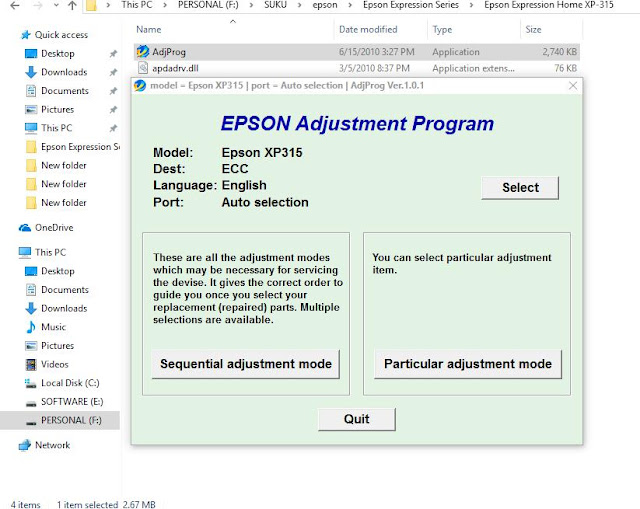Viewport: 640px width, 509px height.
Task: Click the Local Disk (C:) drive icon
Action: (31, 383)
